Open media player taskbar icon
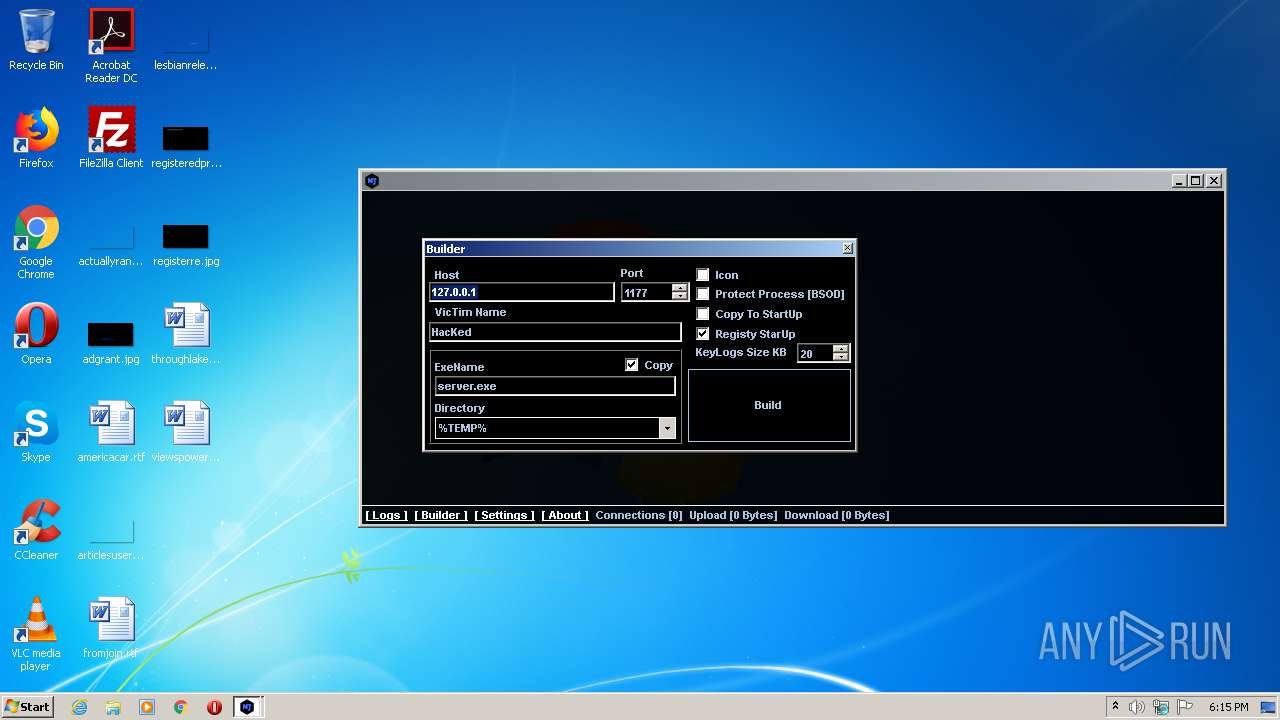The height and width of the screenshot is (720, 1280). coord(147,707)
